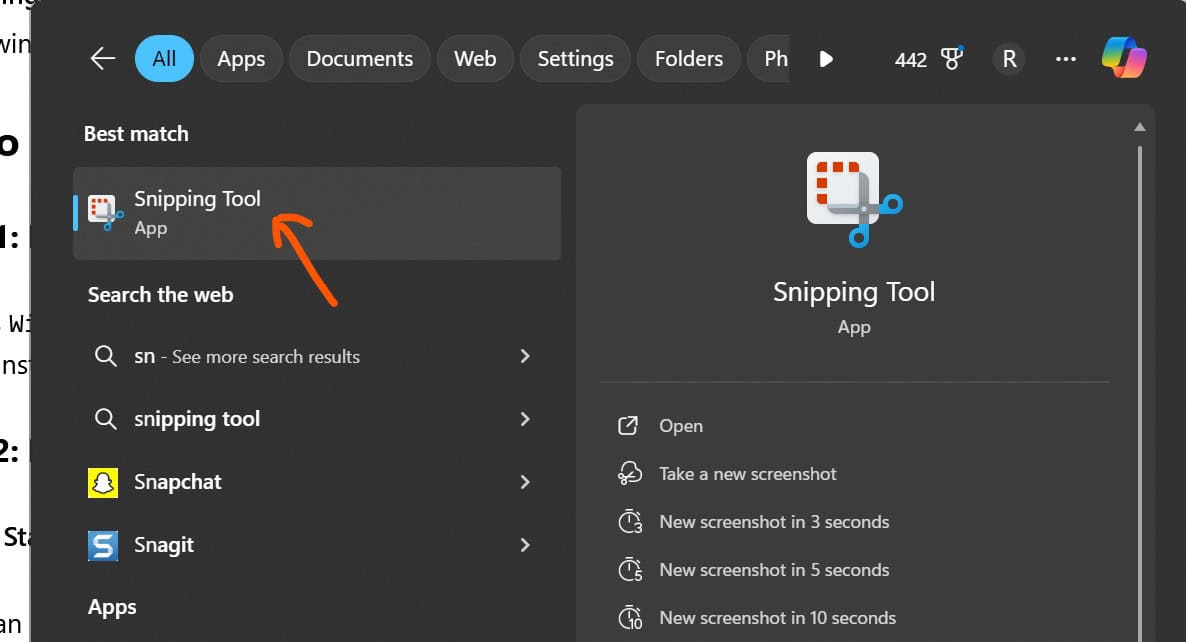Expand the Snagit result chevron
The width and height of the screenshot is (1186, 642).
525,544
